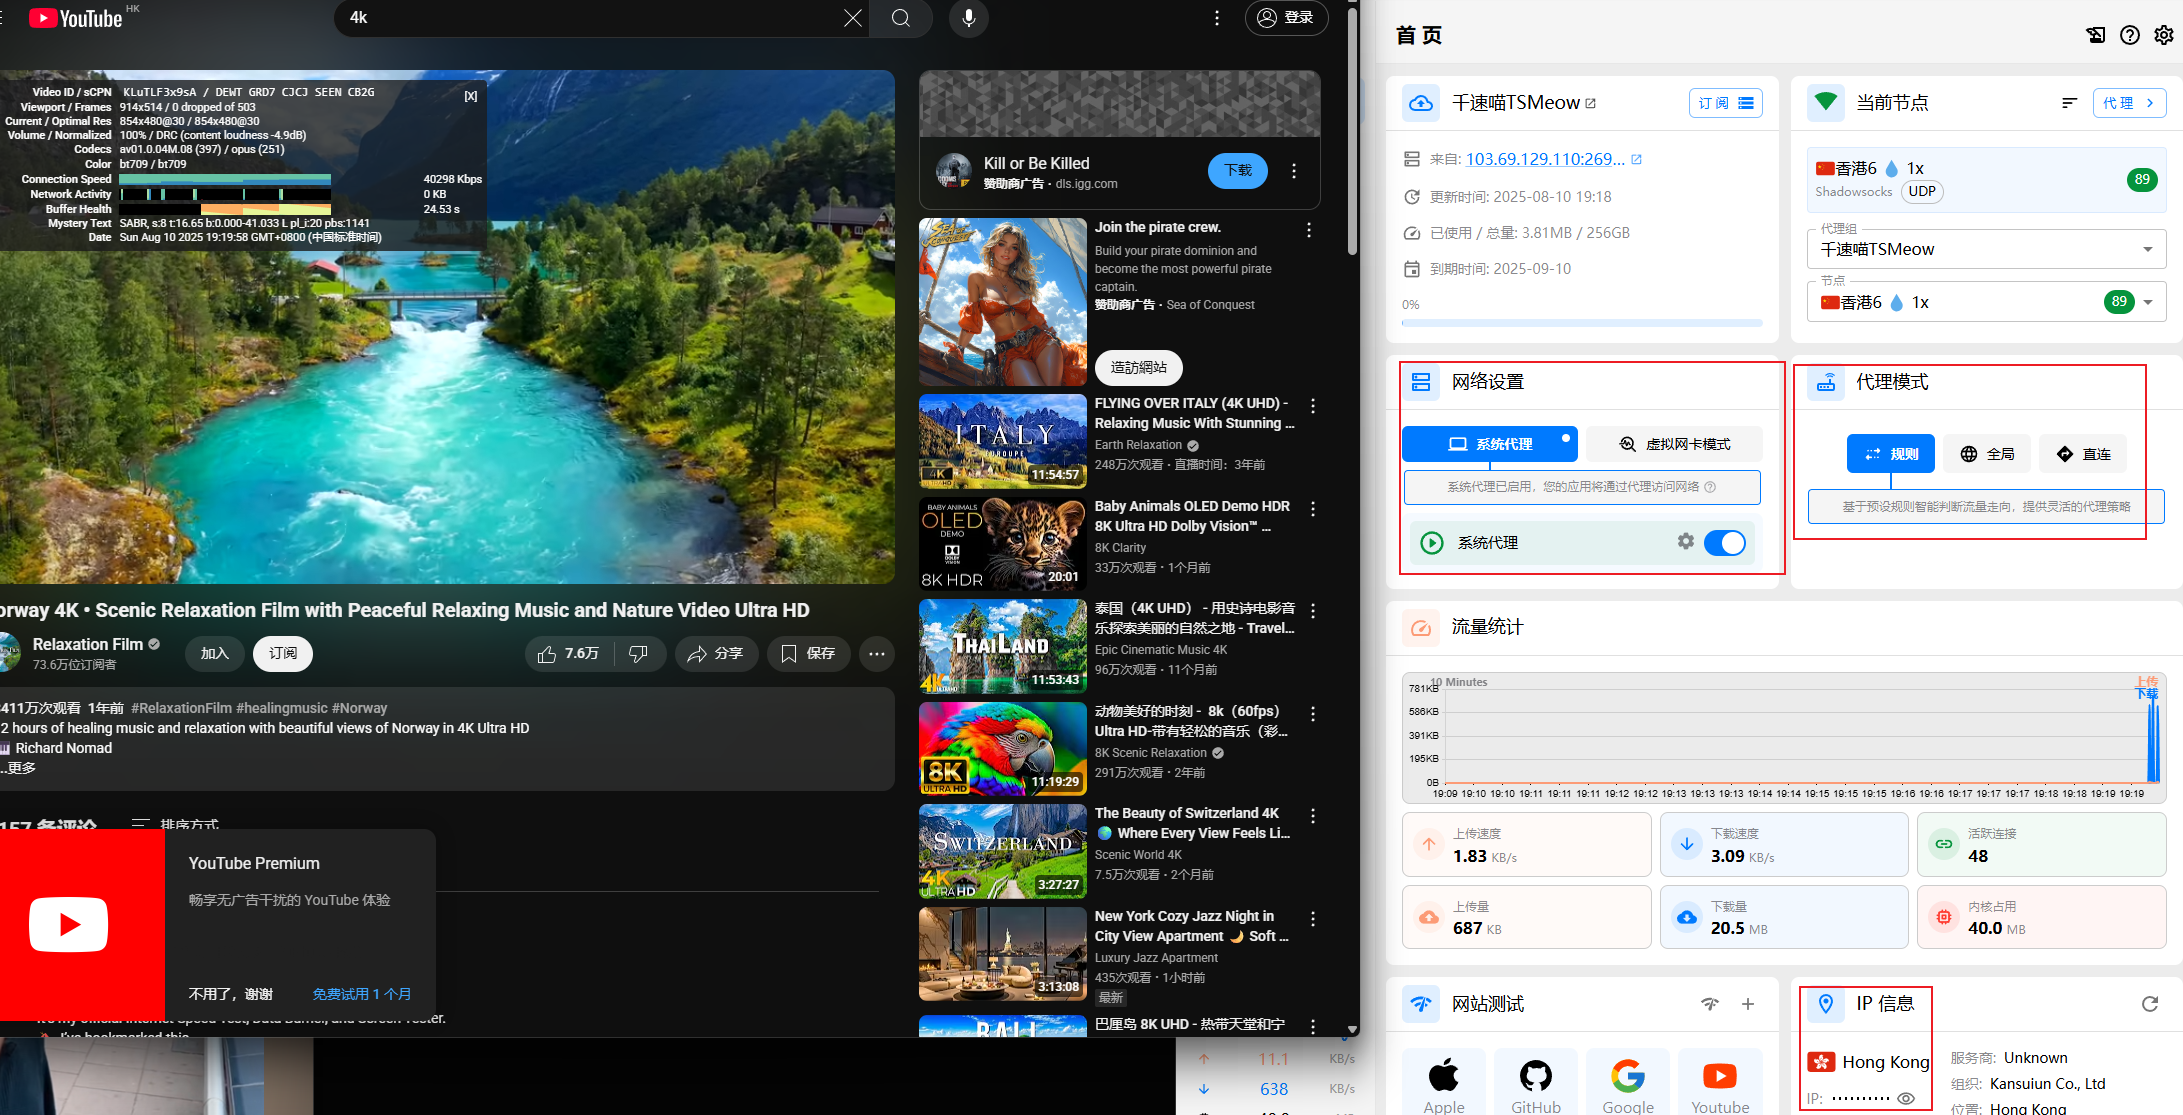Toggle the 系统代理 switch off
Screen dimensions: 2183x1115
(1725, 543)
